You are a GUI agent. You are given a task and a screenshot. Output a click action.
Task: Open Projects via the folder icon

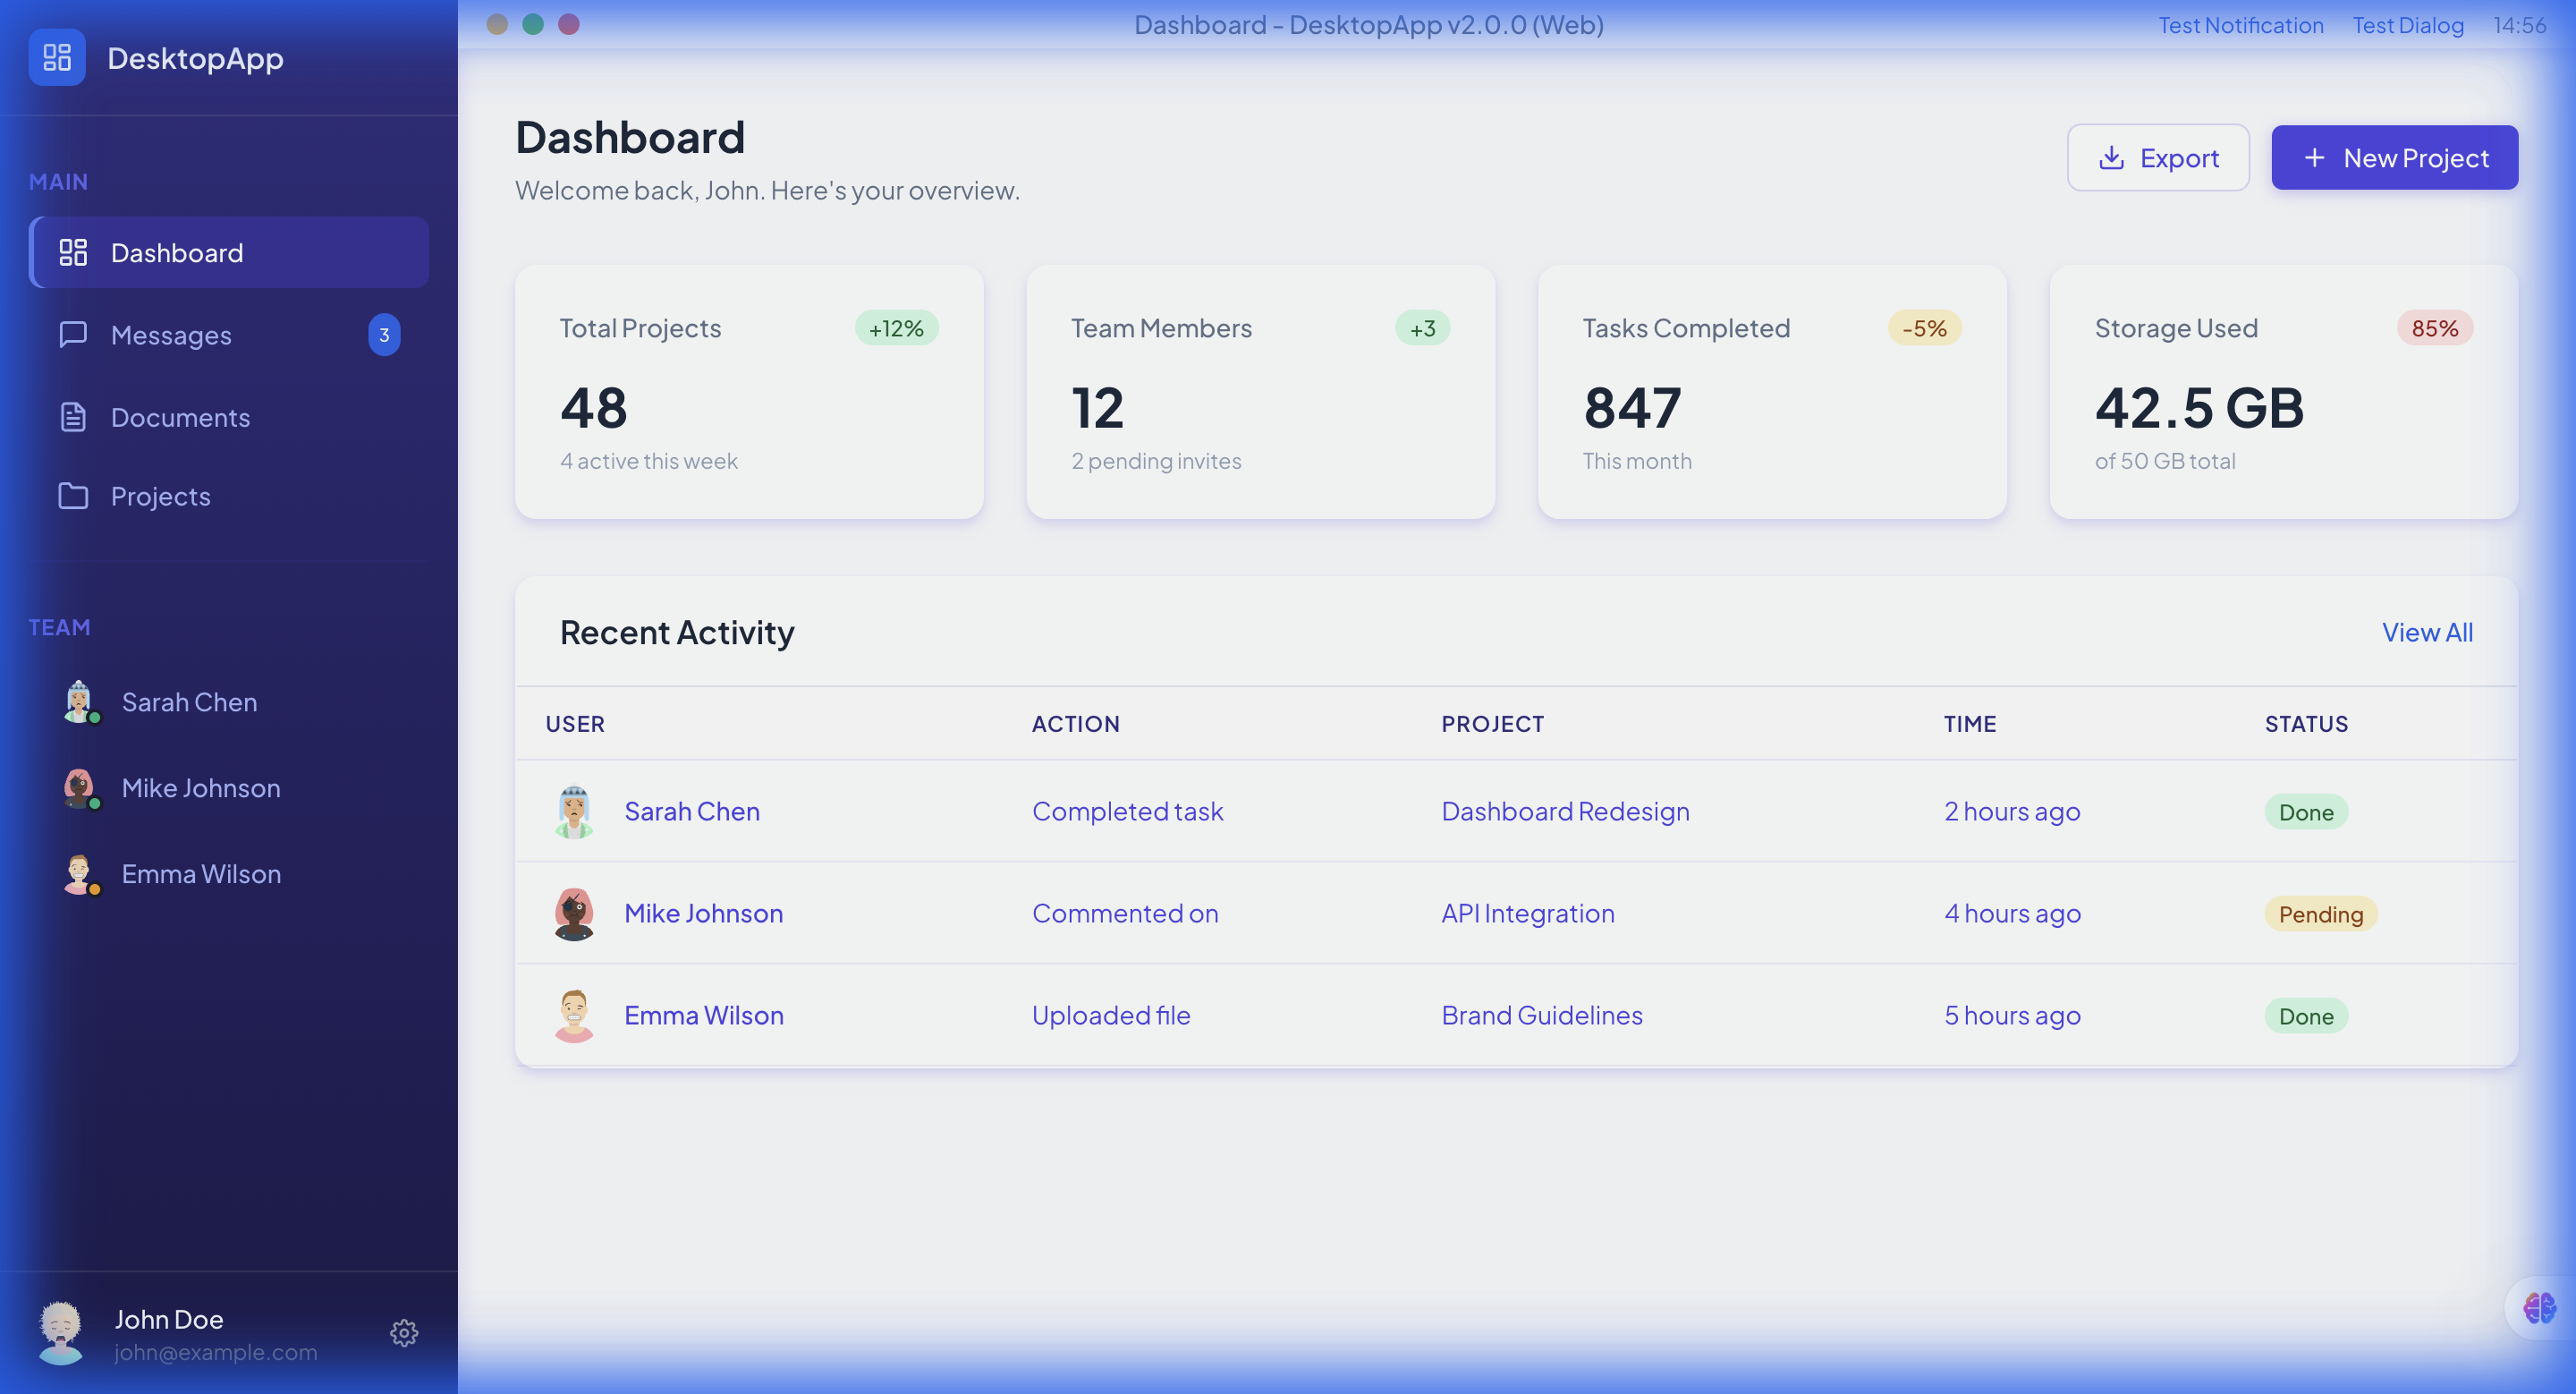tap(72, 496)
